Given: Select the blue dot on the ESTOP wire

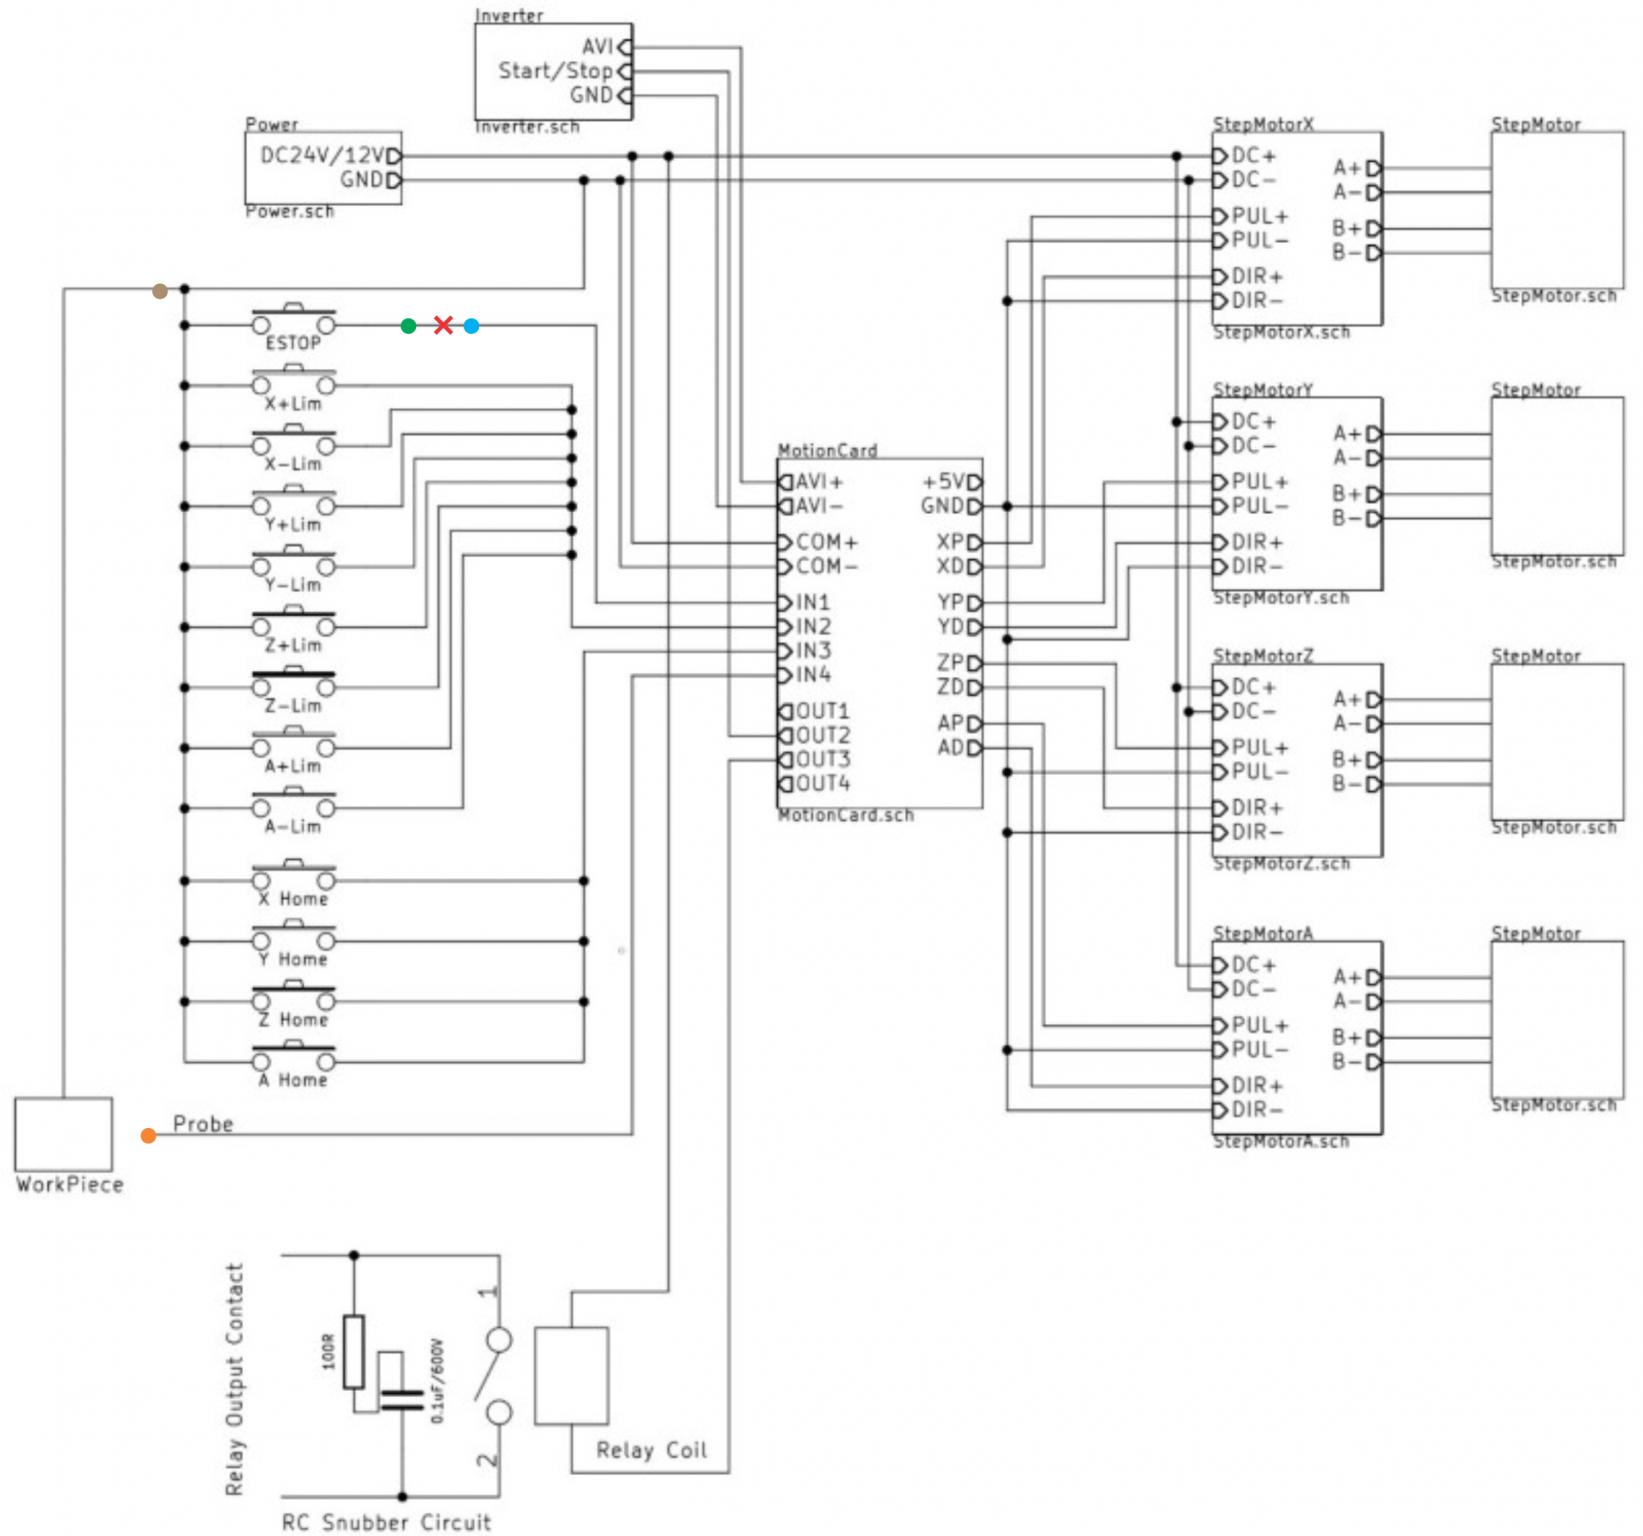Looking at the screenshot, I should (x=471, y=325).
